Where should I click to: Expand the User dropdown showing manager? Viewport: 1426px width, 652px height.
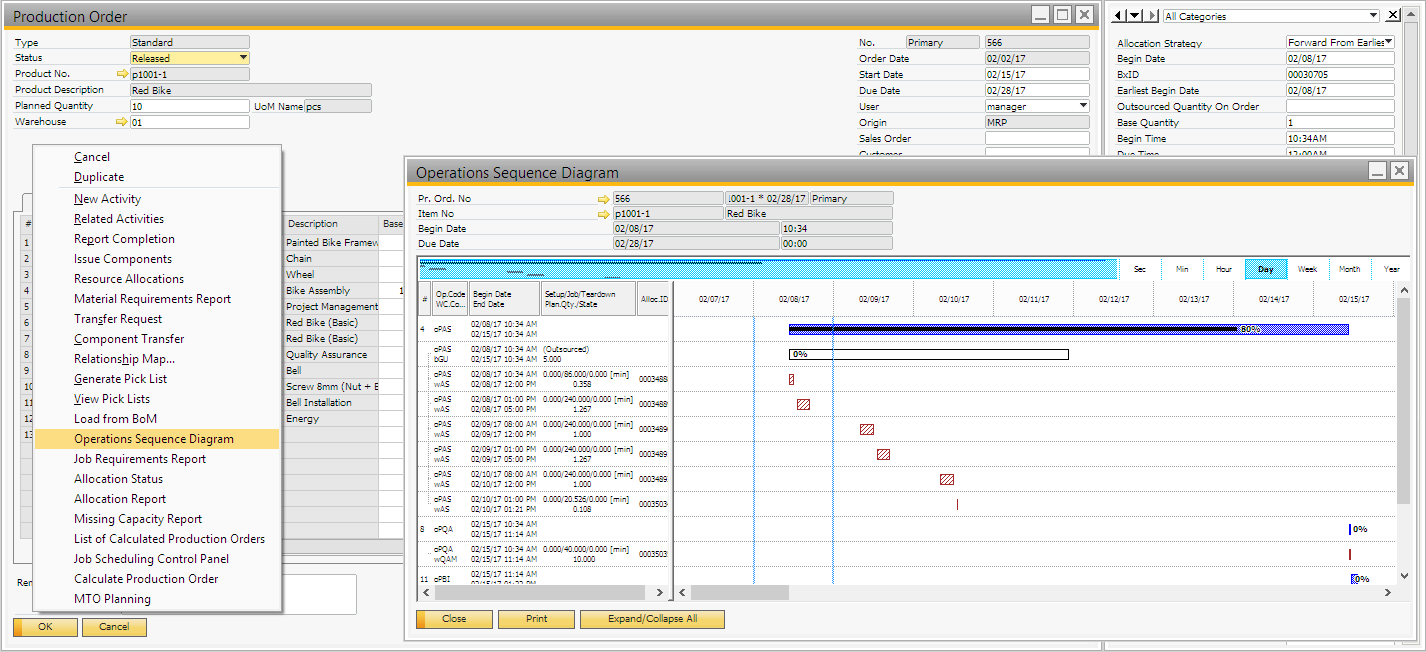[x=1083, y=106]
